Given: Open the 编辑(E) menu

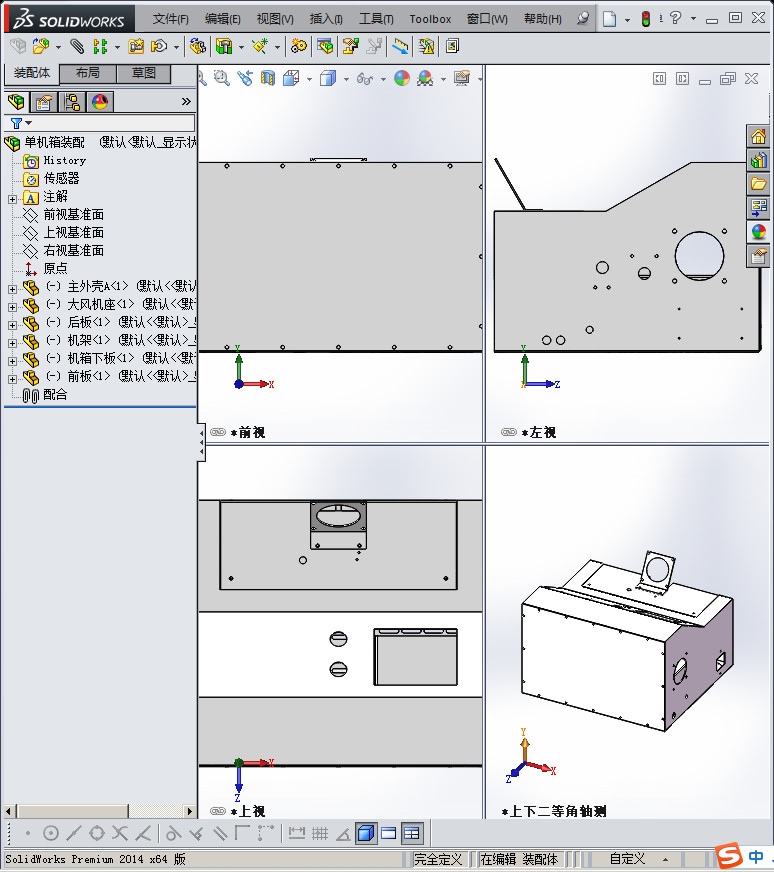Looking at the screenshot, I should tap(222, 19).
